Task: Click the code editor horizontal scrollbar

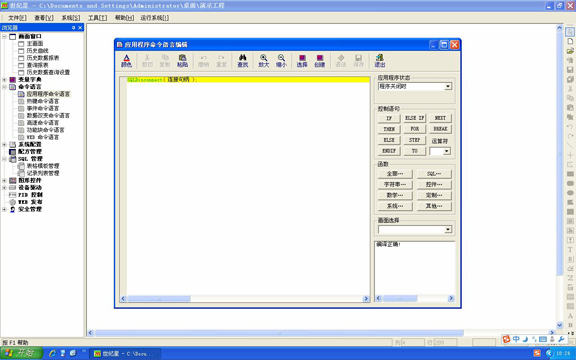Action: pyautogui.click(x=244, y=299)
